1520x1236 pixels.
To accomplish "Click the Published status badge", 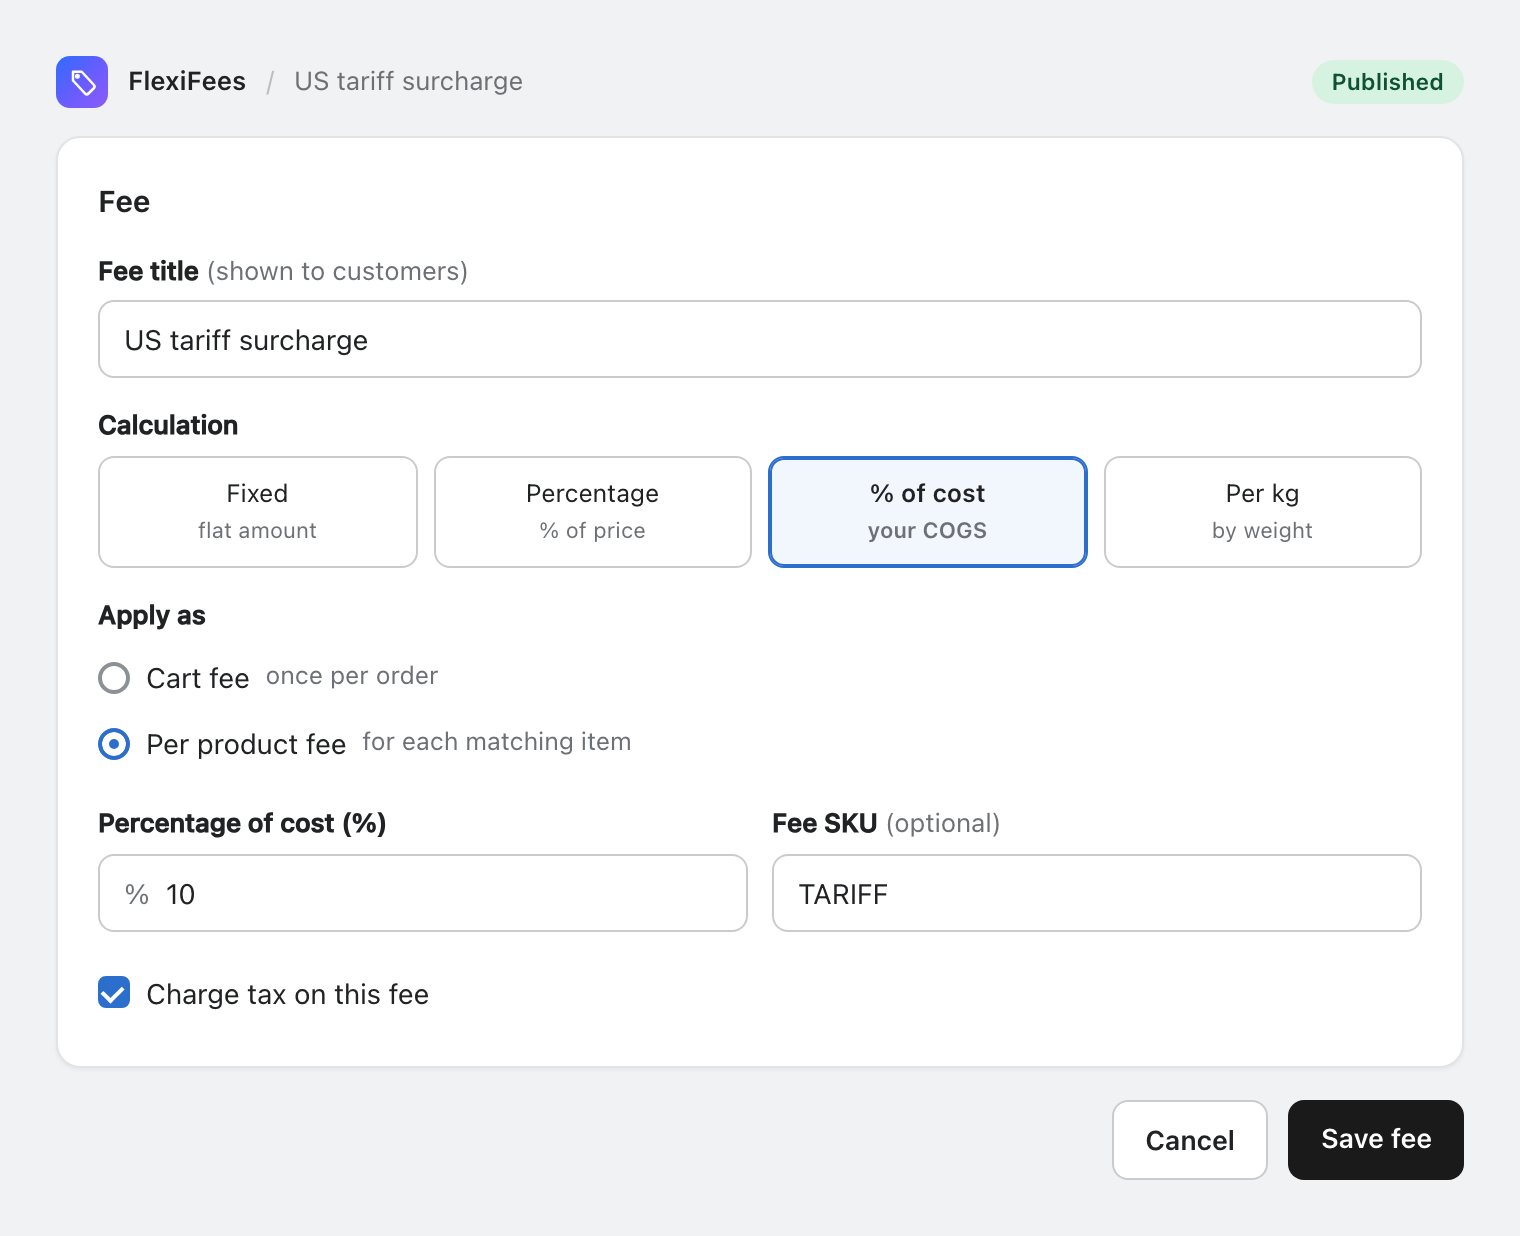I will click(1387, 82).
